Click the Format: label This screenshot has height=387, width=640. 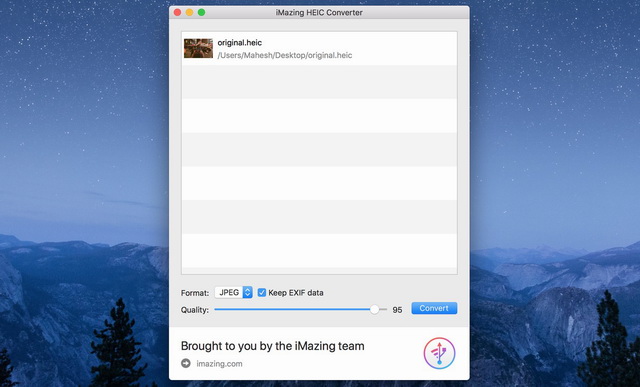(x=195, y=293)
